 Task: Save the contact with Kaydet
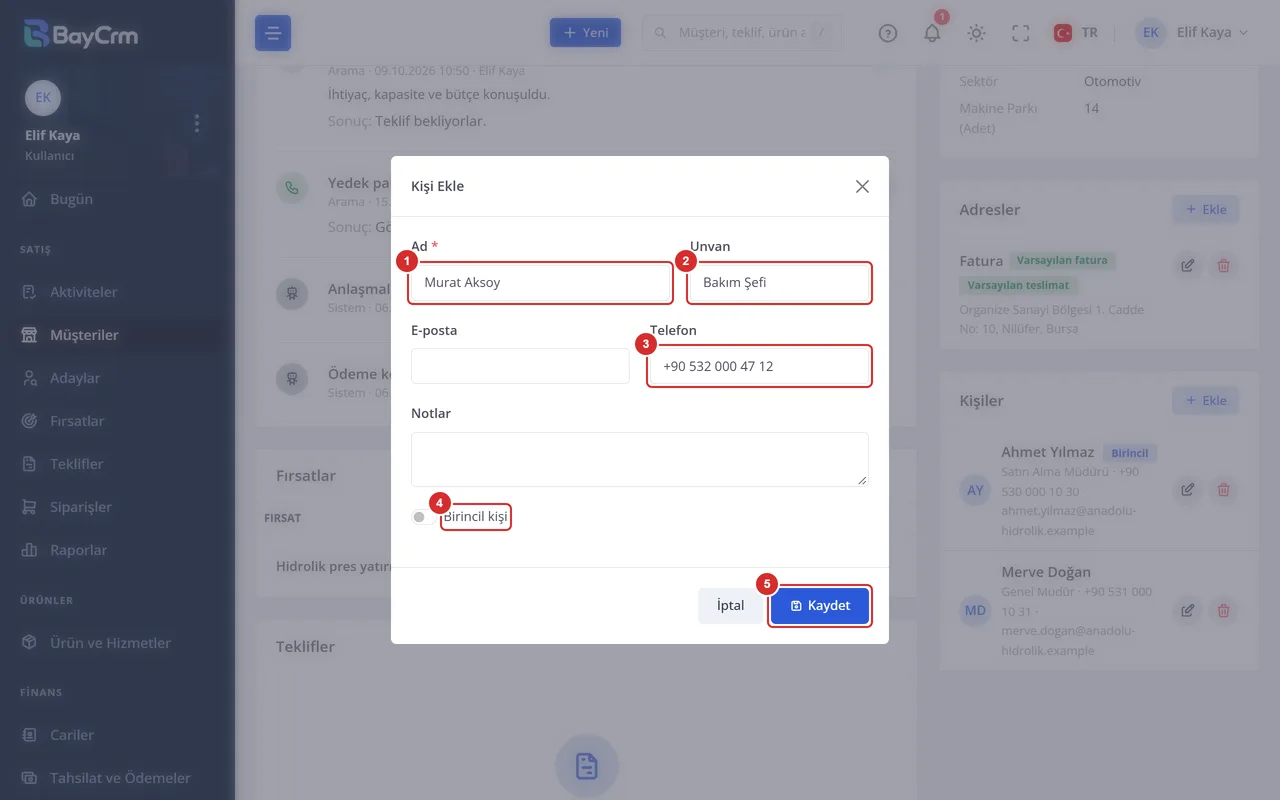click(820, 606)
